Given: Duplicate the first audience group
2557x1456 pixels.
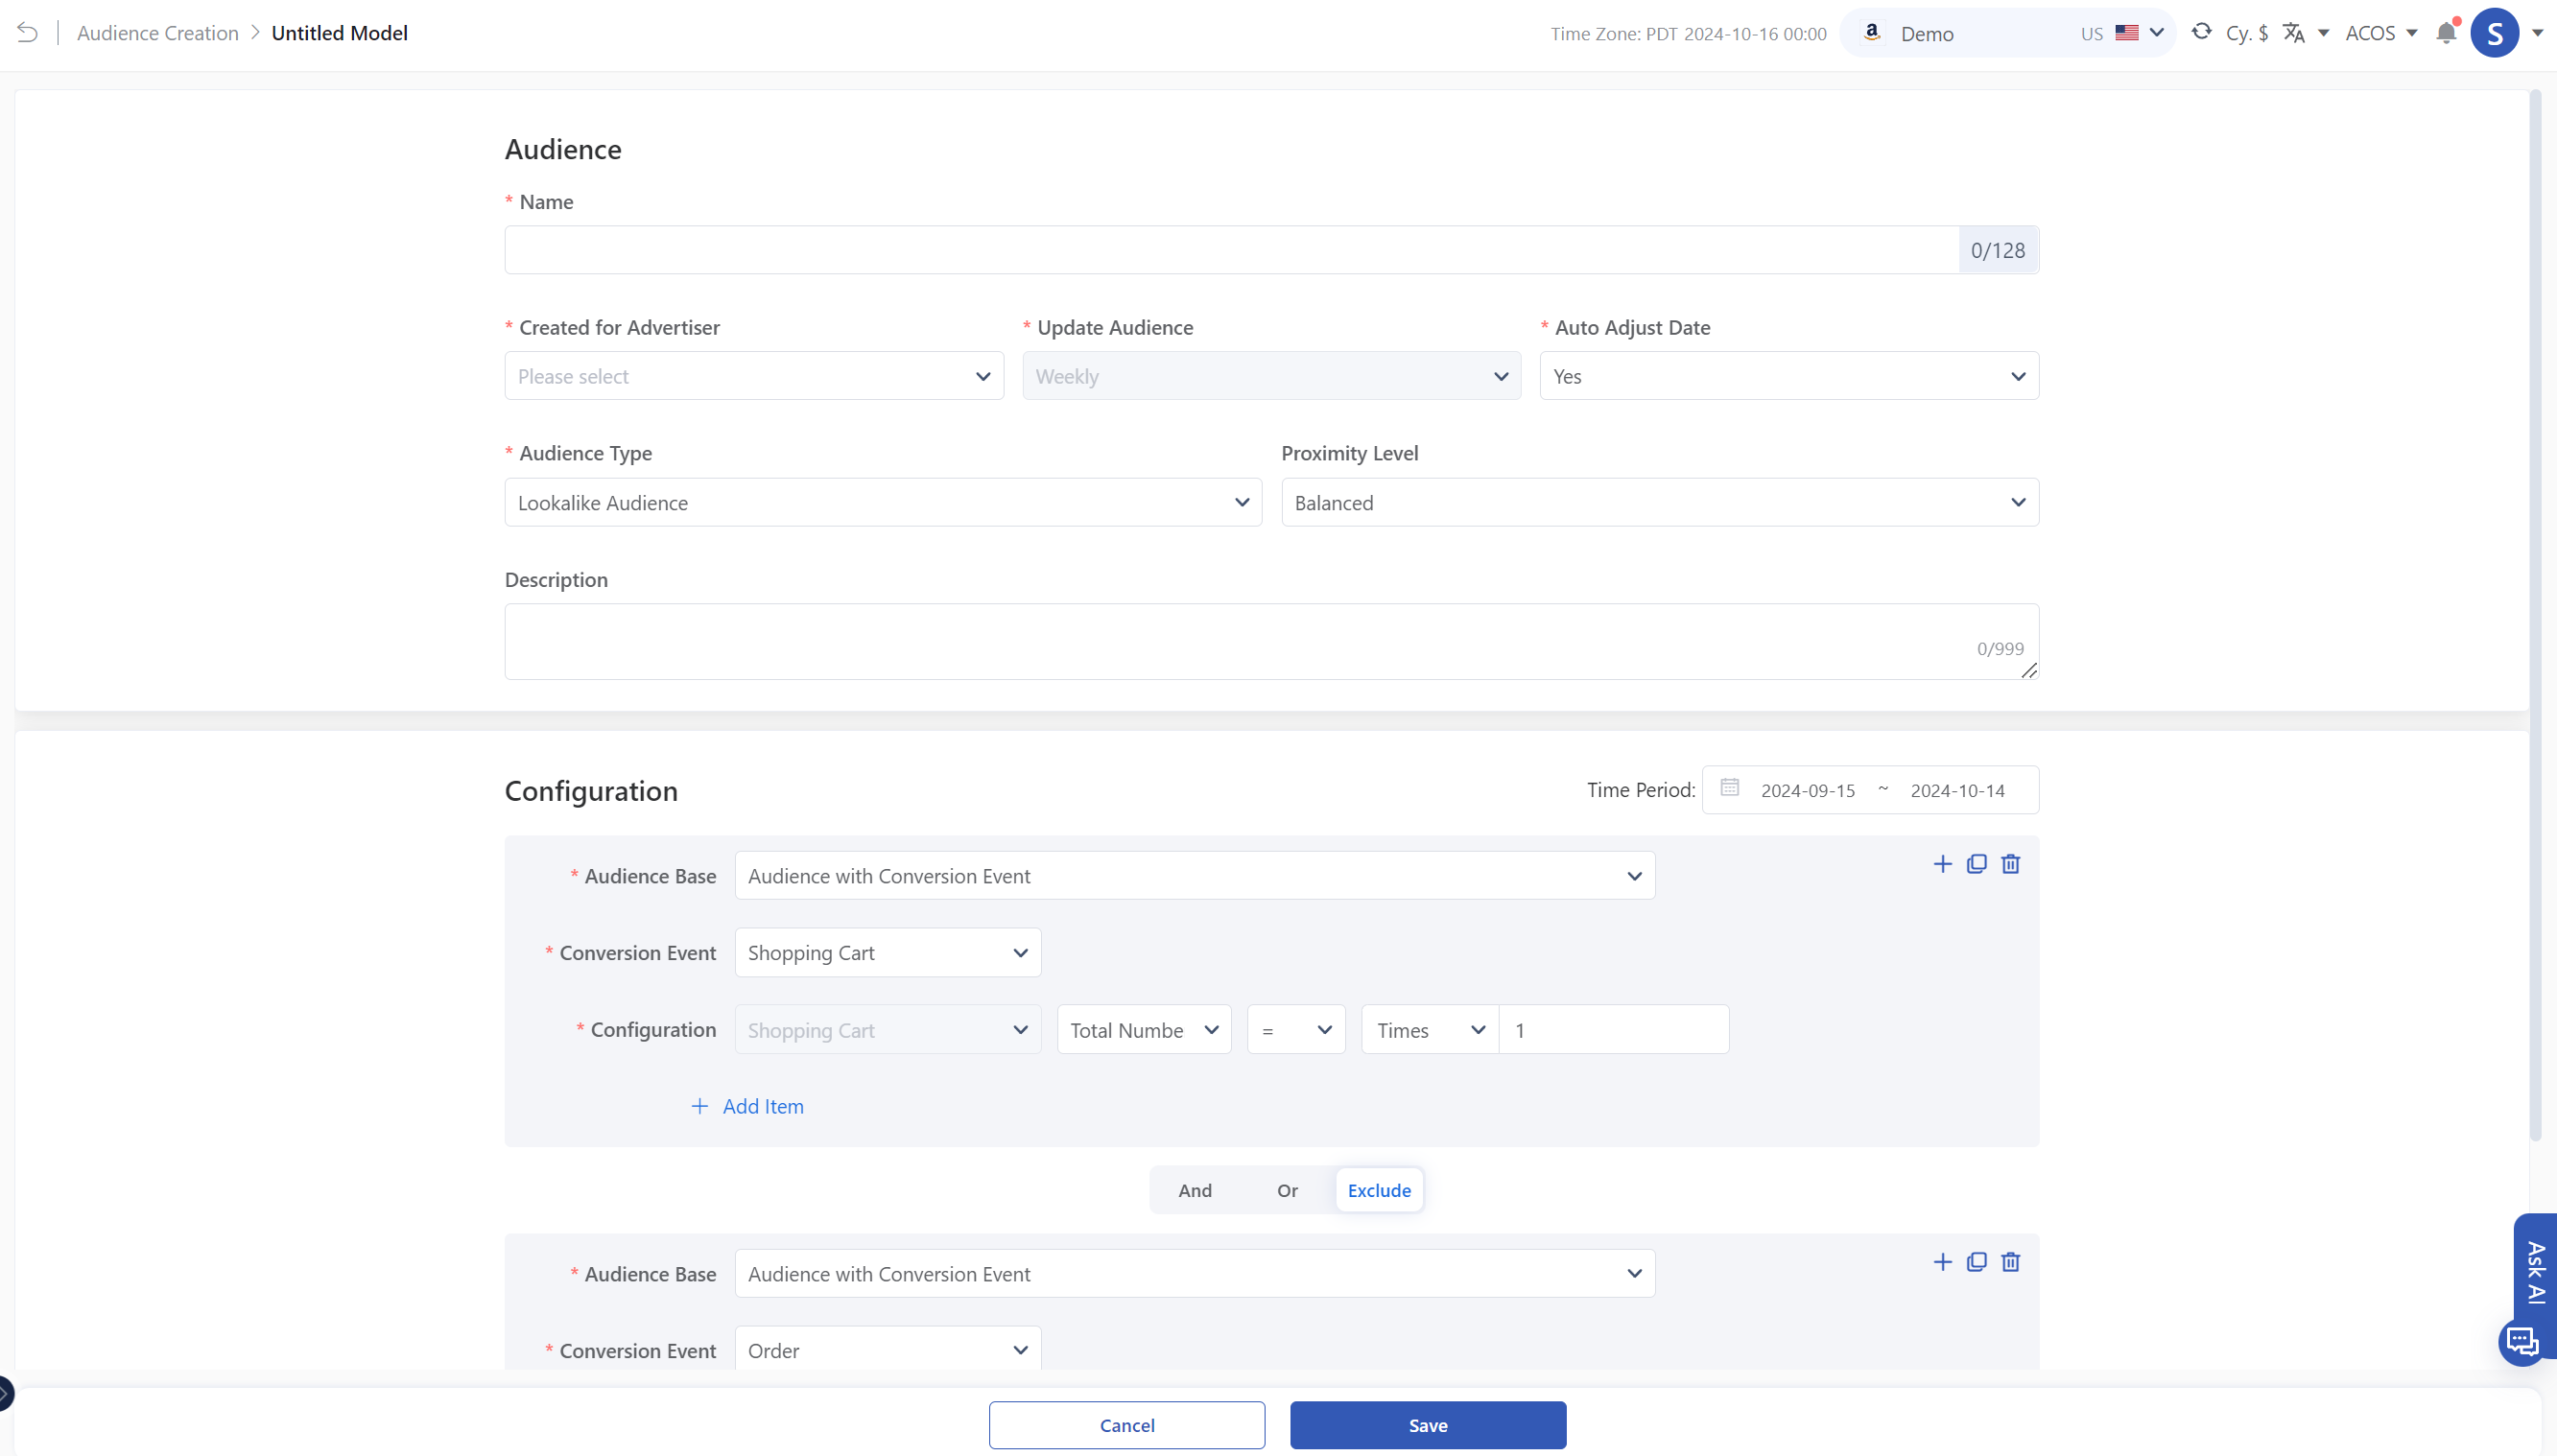Looking at the screenshot, I should [x=1976, y=864].
